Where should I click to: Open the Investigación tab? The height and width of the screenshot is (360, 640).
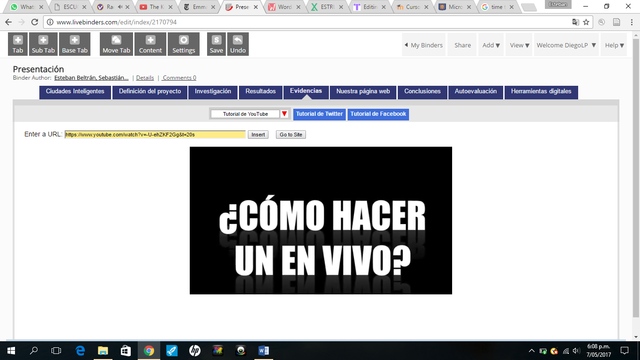pos(213,92)
